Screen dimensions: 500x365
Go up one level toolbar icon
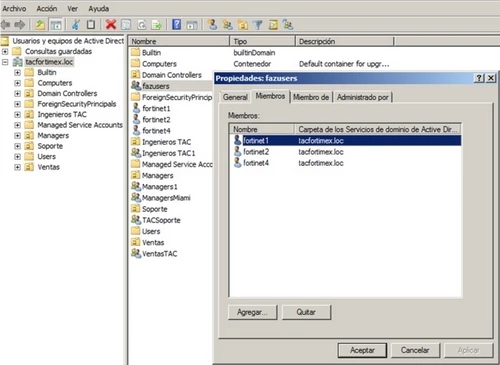coord(40,24)
